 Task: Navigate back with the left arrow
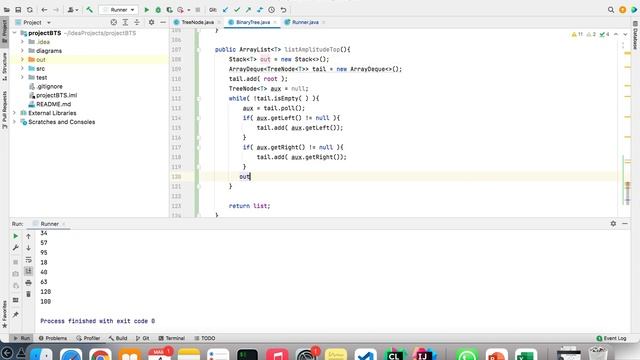(x=44, y=10)
